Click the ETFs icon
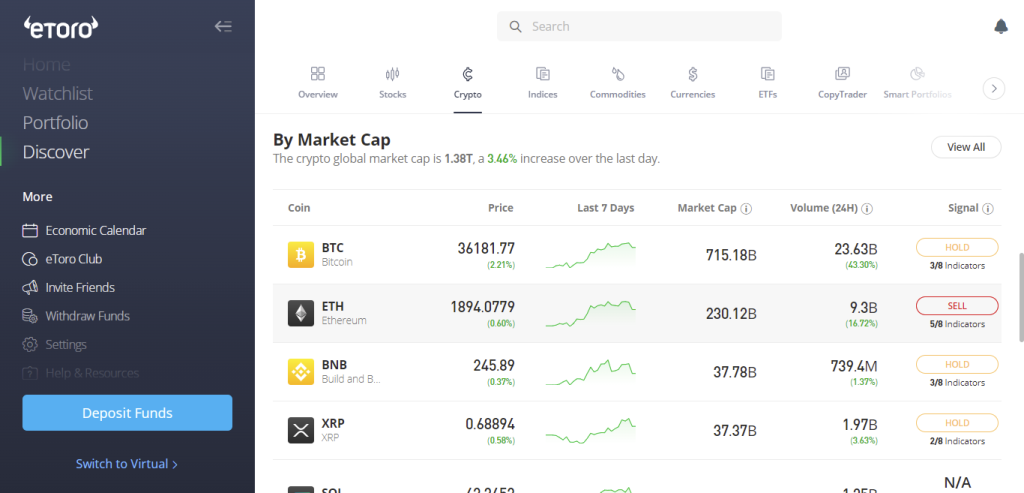The width and height of the screenshot is (1024, 493). click(x=767, y=73)
